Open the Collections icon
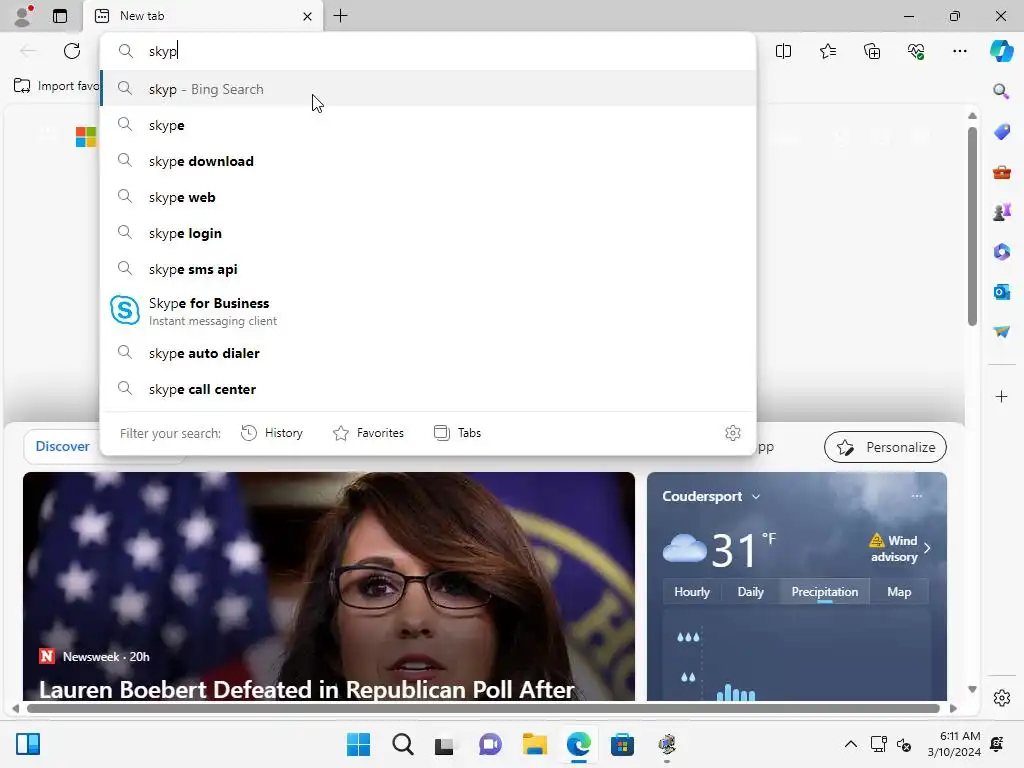 (x=872, y=51)
